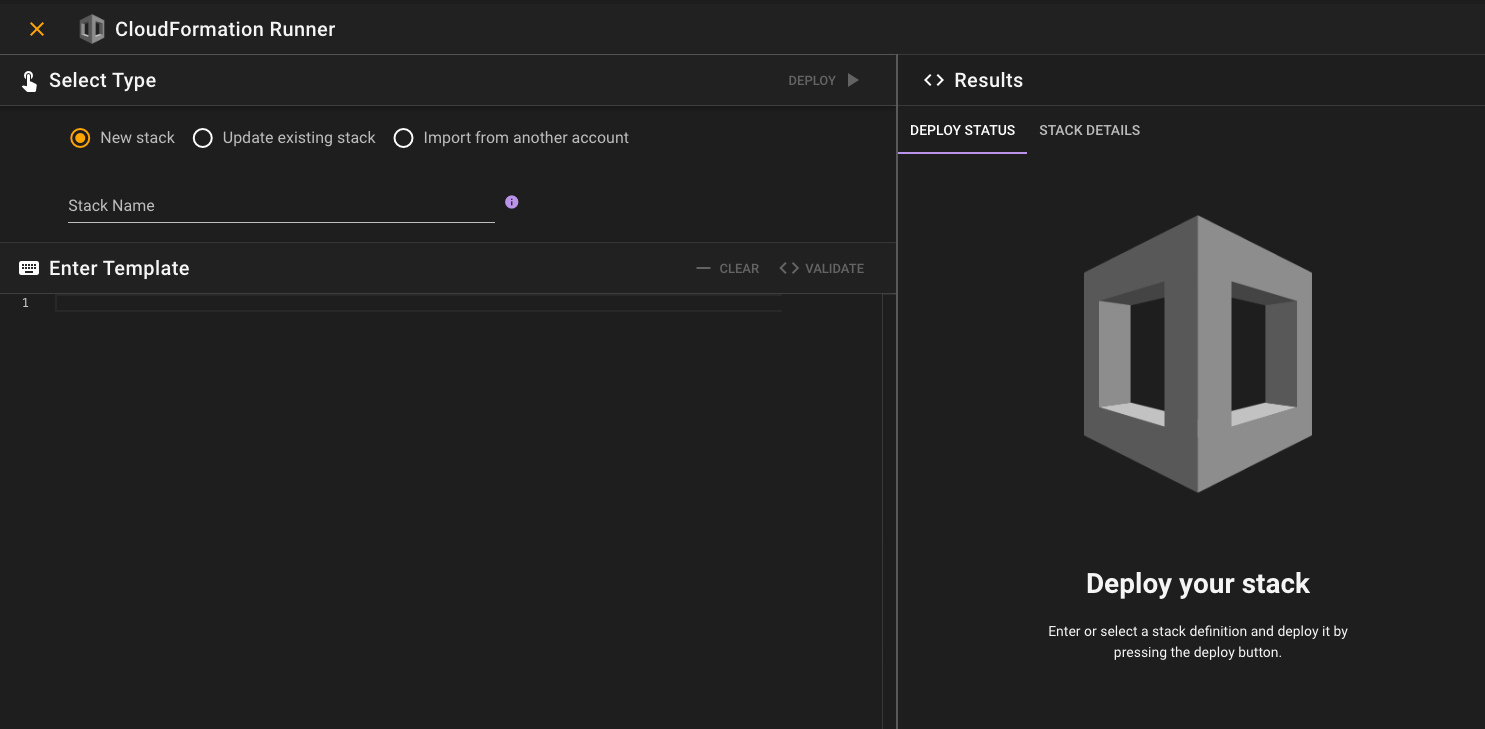Click the DEPLOY button label
1485x729 pixels.
pos(812,80)
